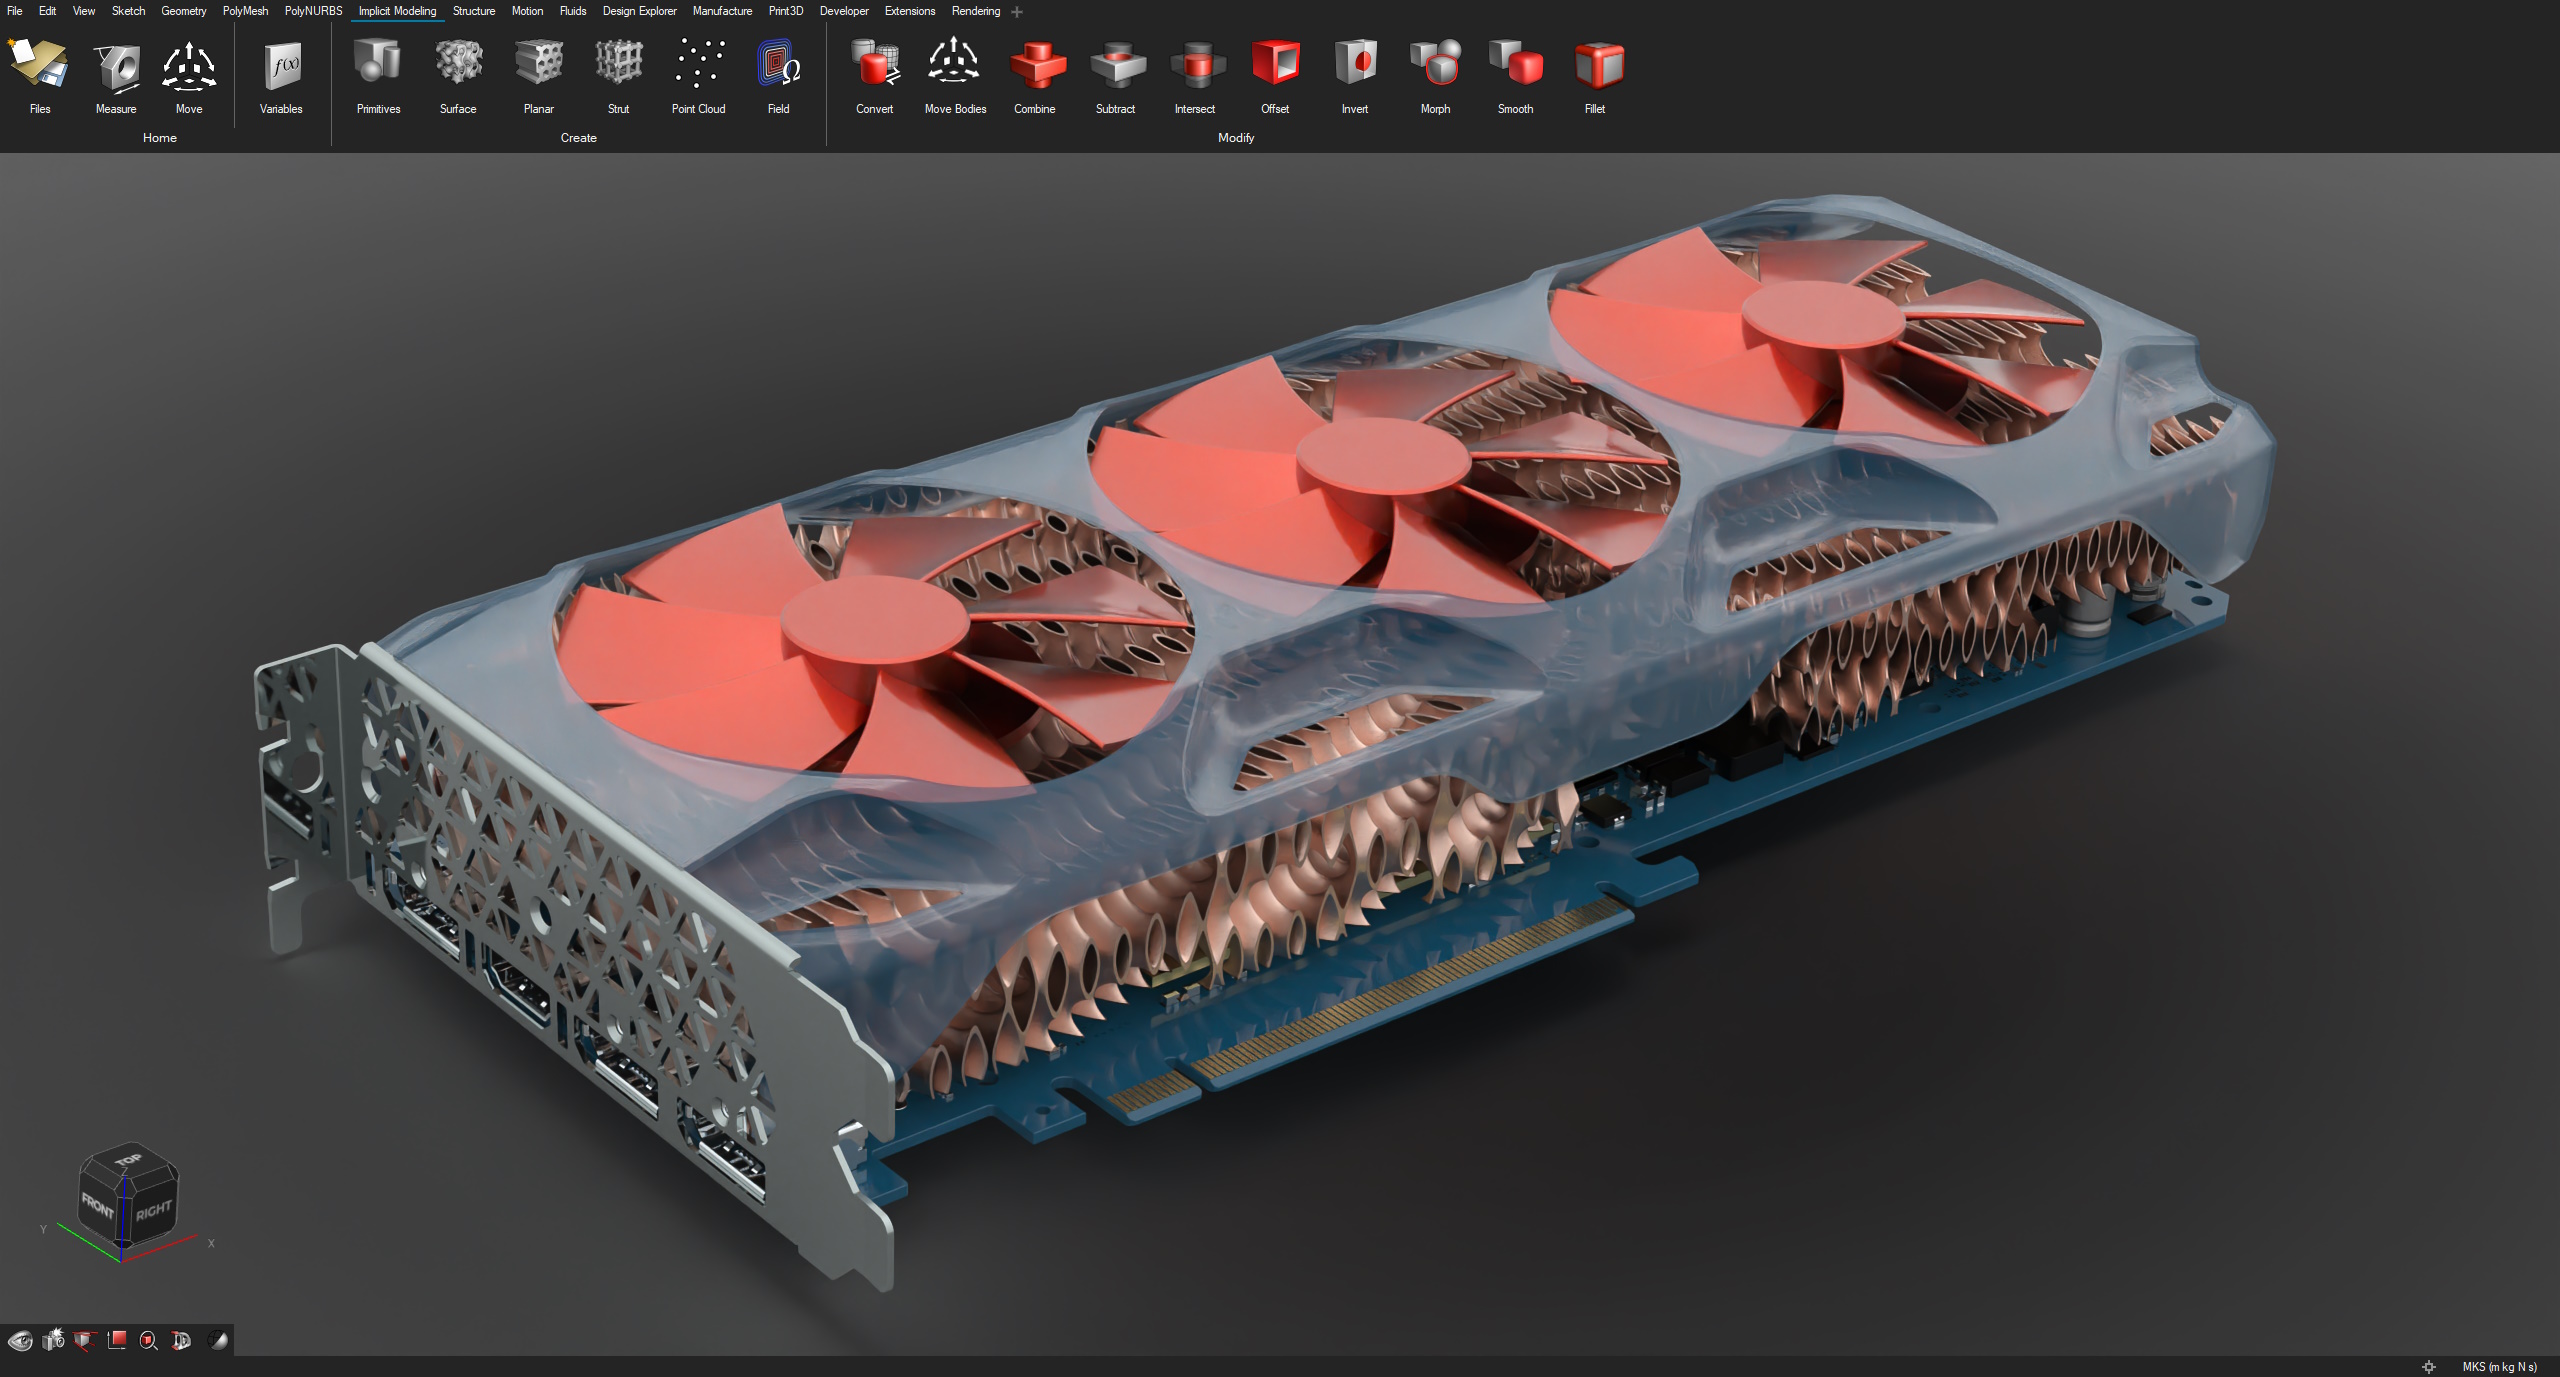This screenshot has width=2560, height=1377.
Task: Switch to the Rendering ribbon tab
Action: (x=975, y=11)
